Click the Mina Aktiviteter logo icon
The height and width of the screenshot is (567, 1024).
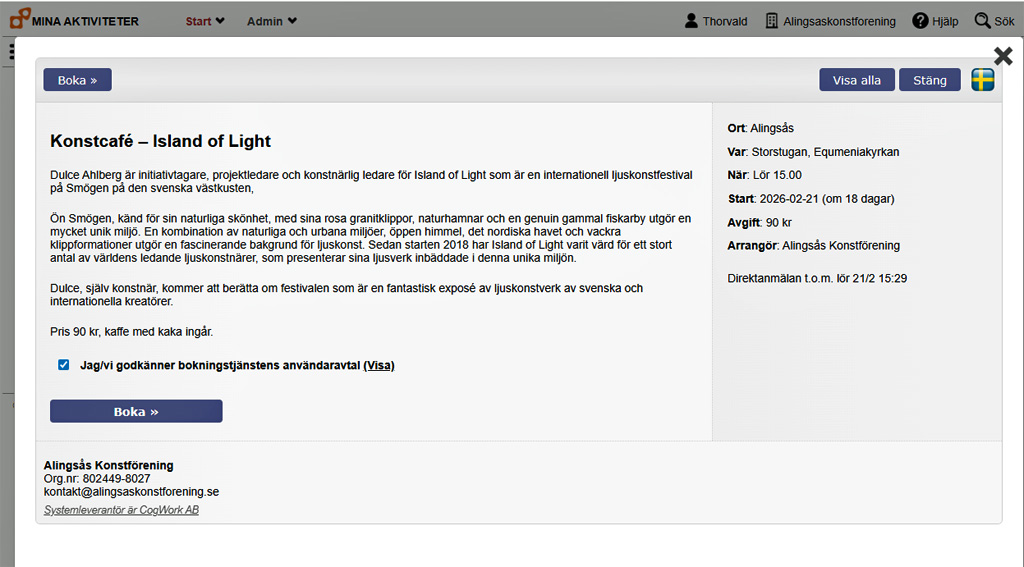point(19,20)
